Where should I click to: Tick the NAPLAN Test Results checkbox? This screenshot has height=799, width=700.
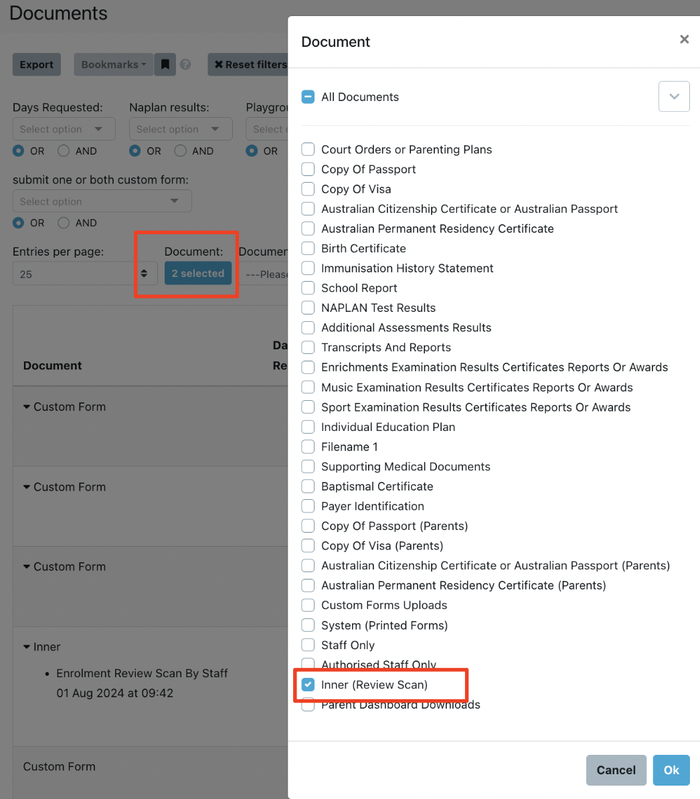pyautogui.click(x=308, y=308)
